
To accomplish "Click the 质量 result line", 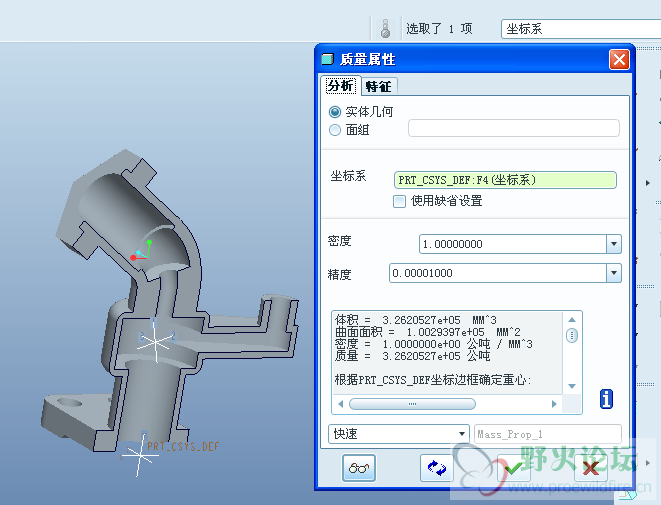I will click(412, 356).
